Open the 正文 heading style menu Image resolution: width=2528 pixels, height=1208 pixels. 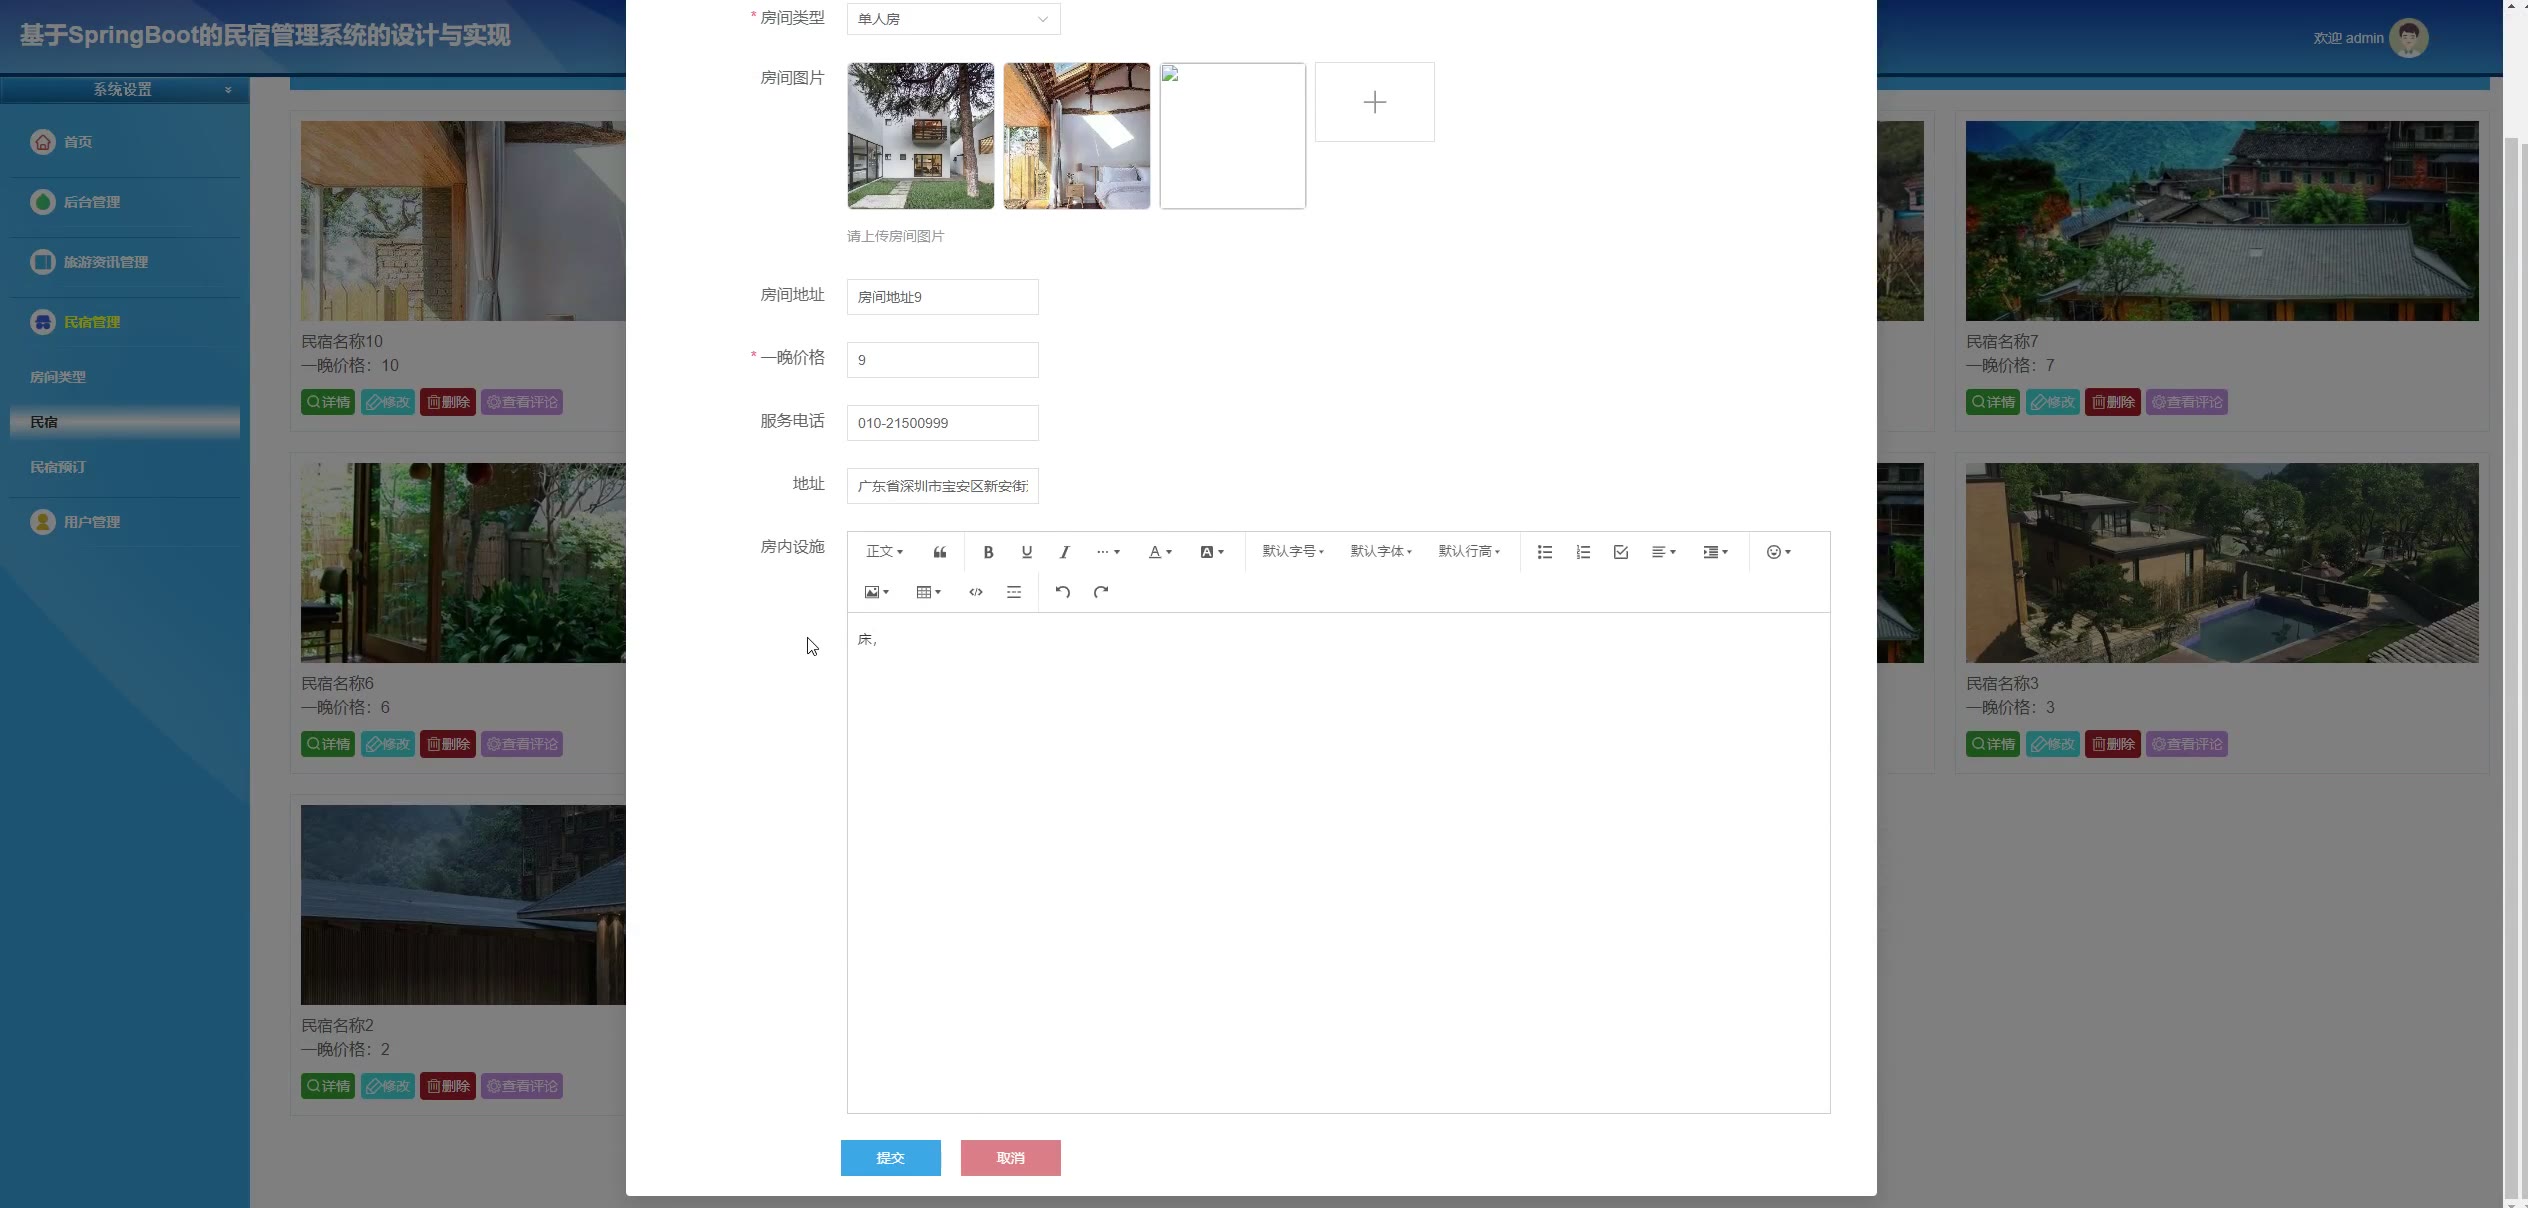(x=884, y=552)
